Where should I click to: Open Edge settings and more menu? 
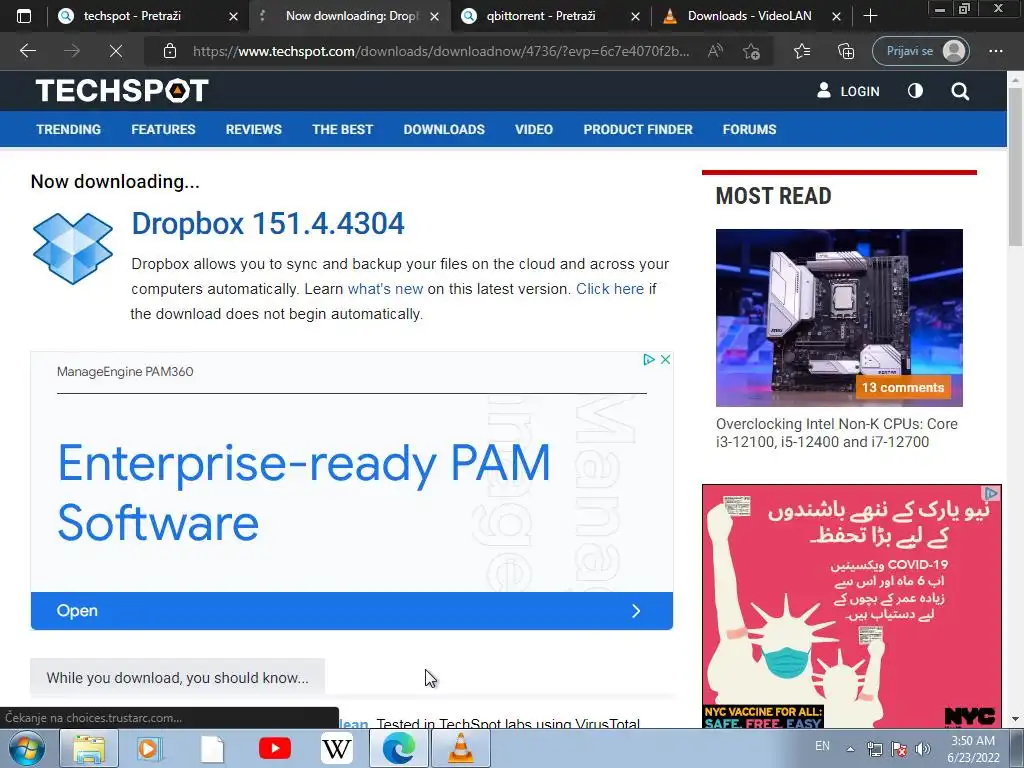click(995, 51)
